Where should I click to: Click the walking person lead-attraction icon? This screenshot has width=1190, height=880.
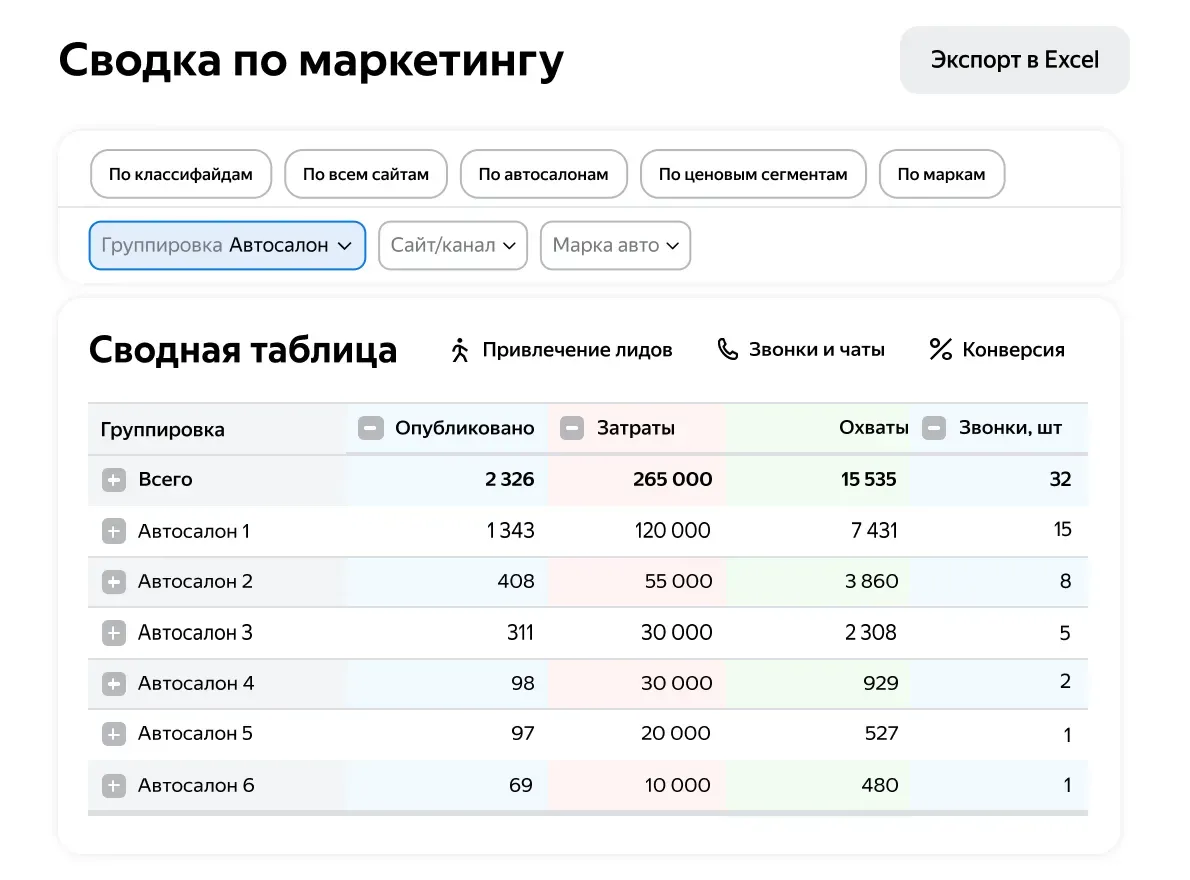(459, 350)
